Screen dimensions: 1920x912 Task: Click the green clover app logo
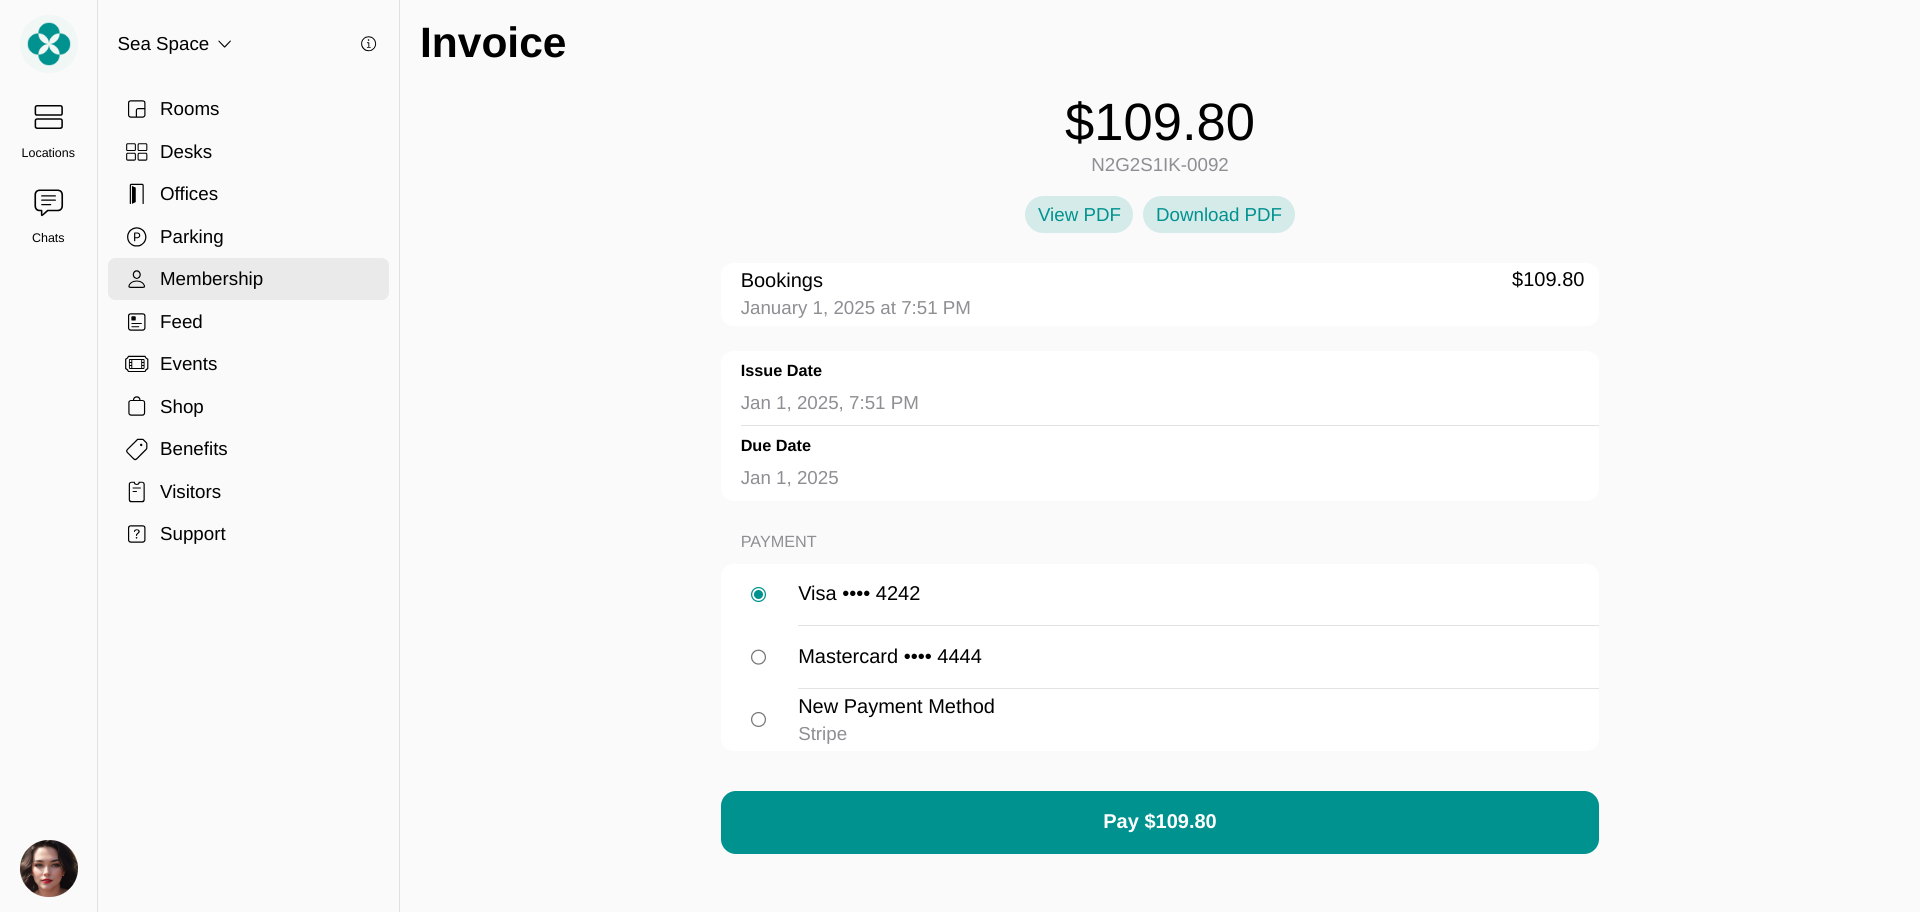coord(49,44)
